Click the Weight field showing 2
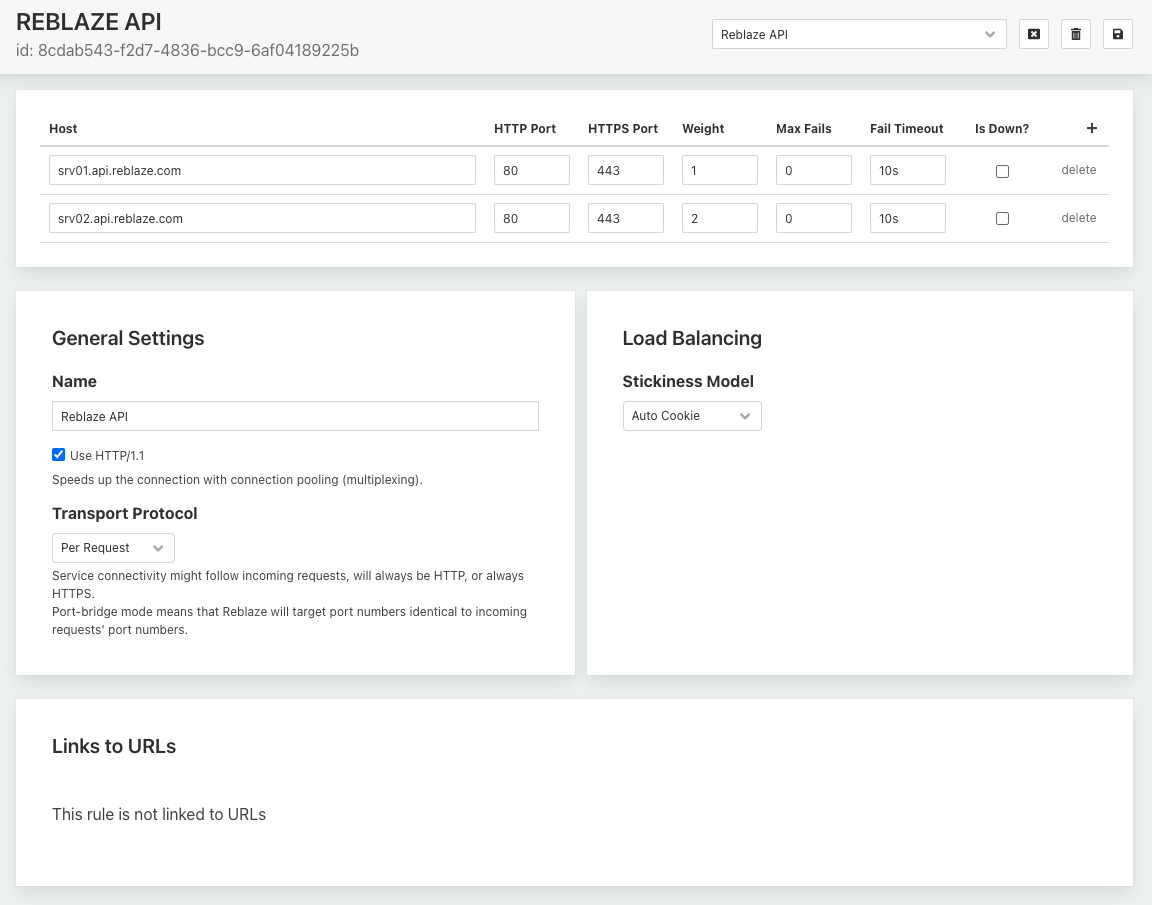 (x=719, y=219)
